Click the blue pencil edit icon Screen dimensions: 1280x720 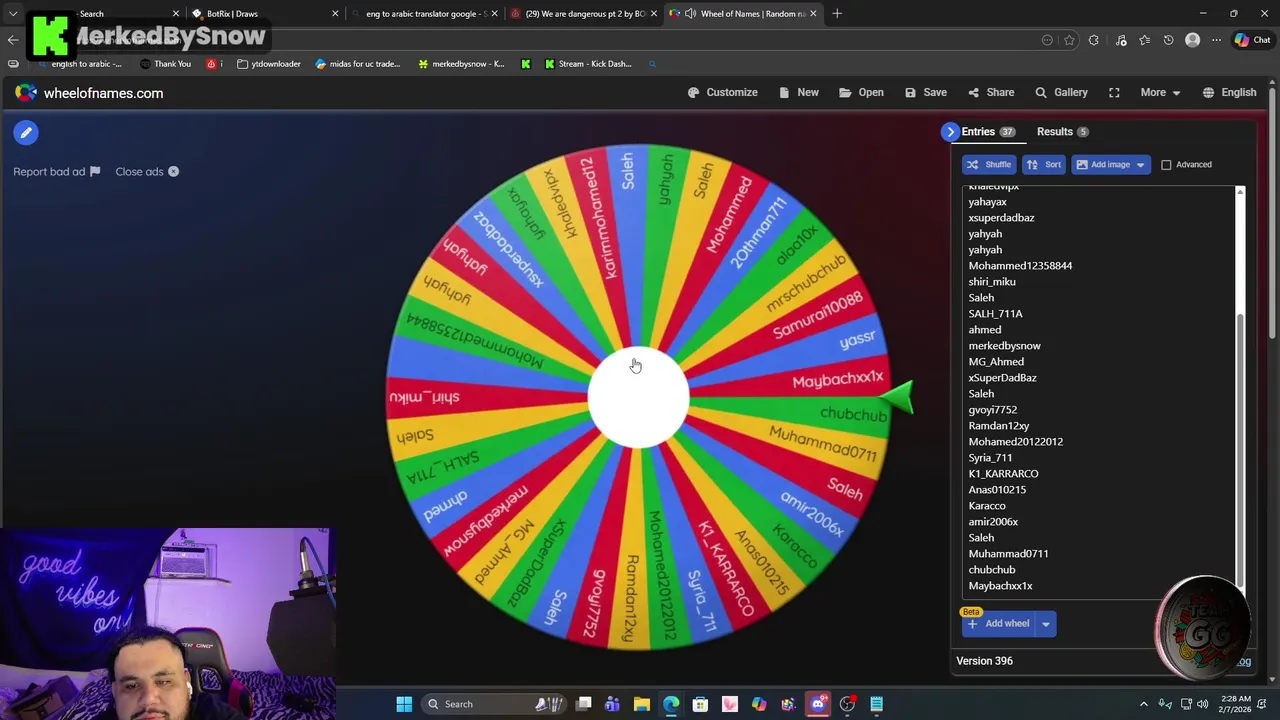pyautogui.click(x=26, y=132)
